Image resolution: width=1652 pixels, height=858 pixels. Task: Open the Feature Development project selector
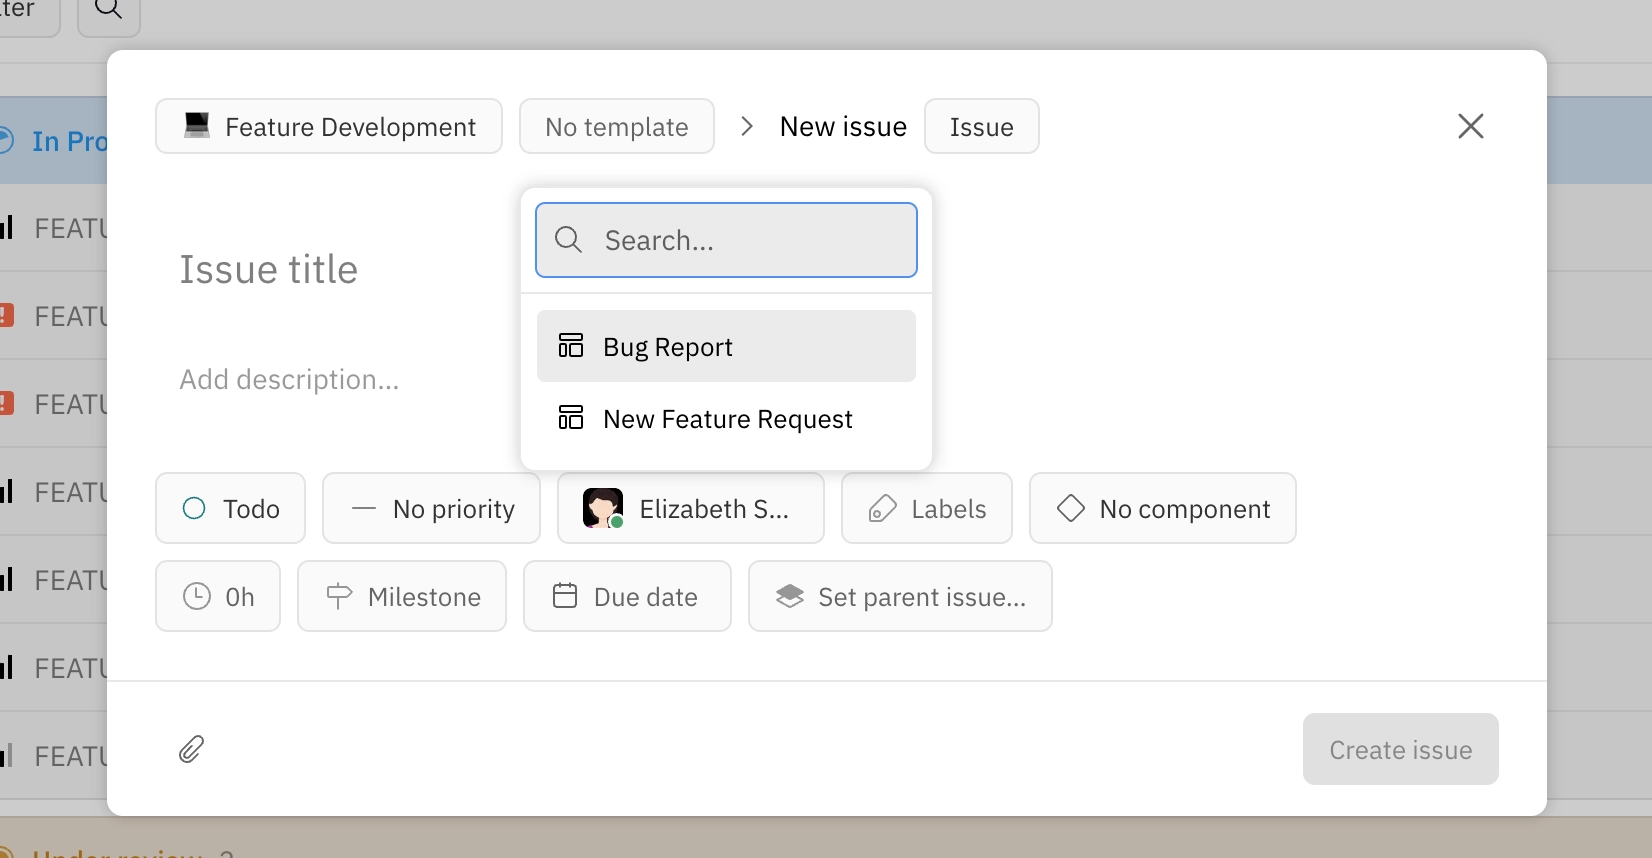(x=328, y=126)
